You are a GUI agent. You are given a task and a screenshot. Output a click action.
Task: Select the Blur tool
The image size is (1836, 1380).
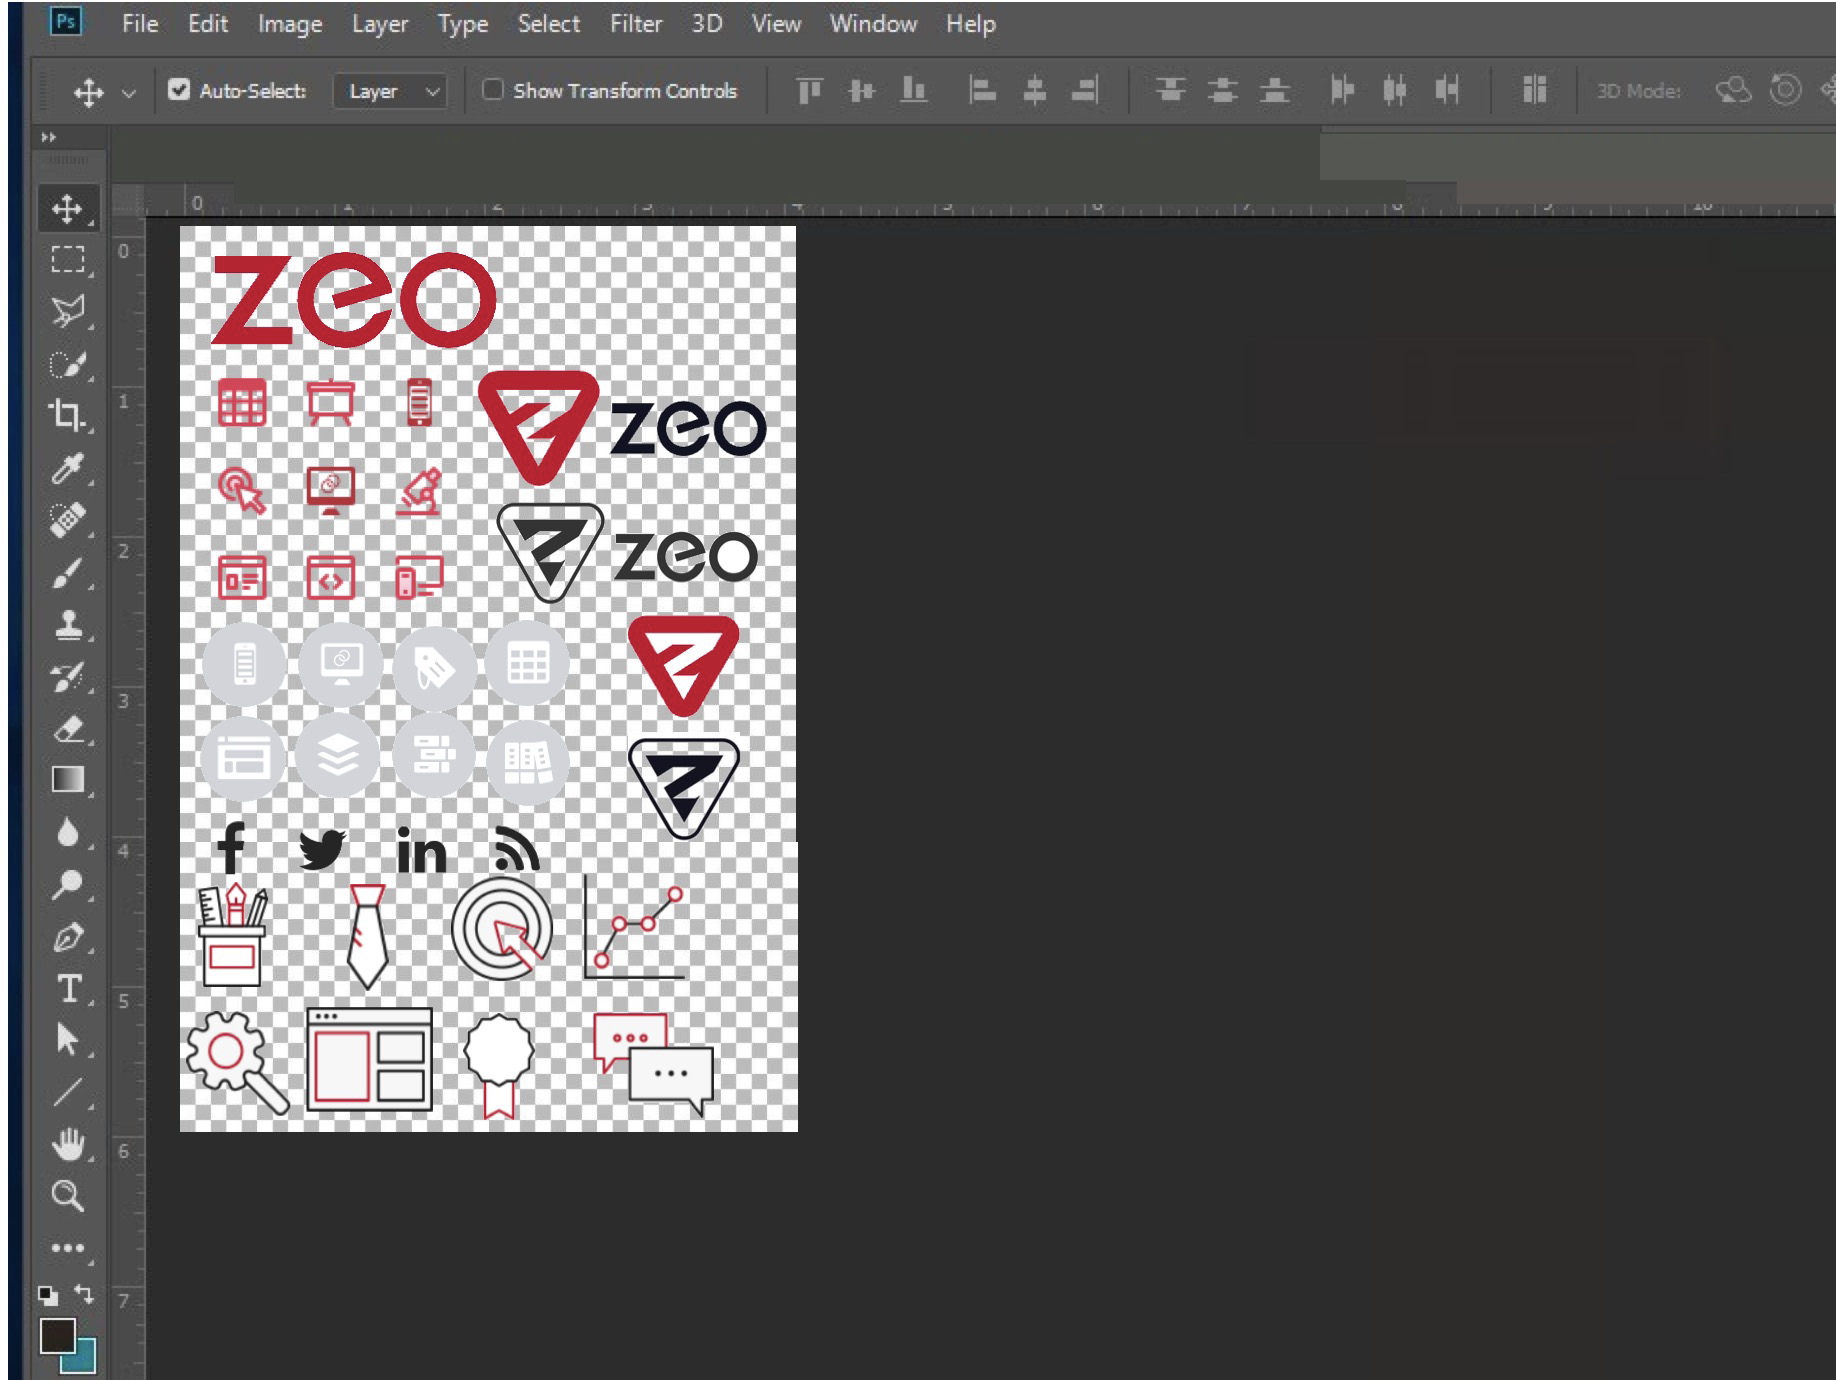pyautogui.click(x=67, y=832)
